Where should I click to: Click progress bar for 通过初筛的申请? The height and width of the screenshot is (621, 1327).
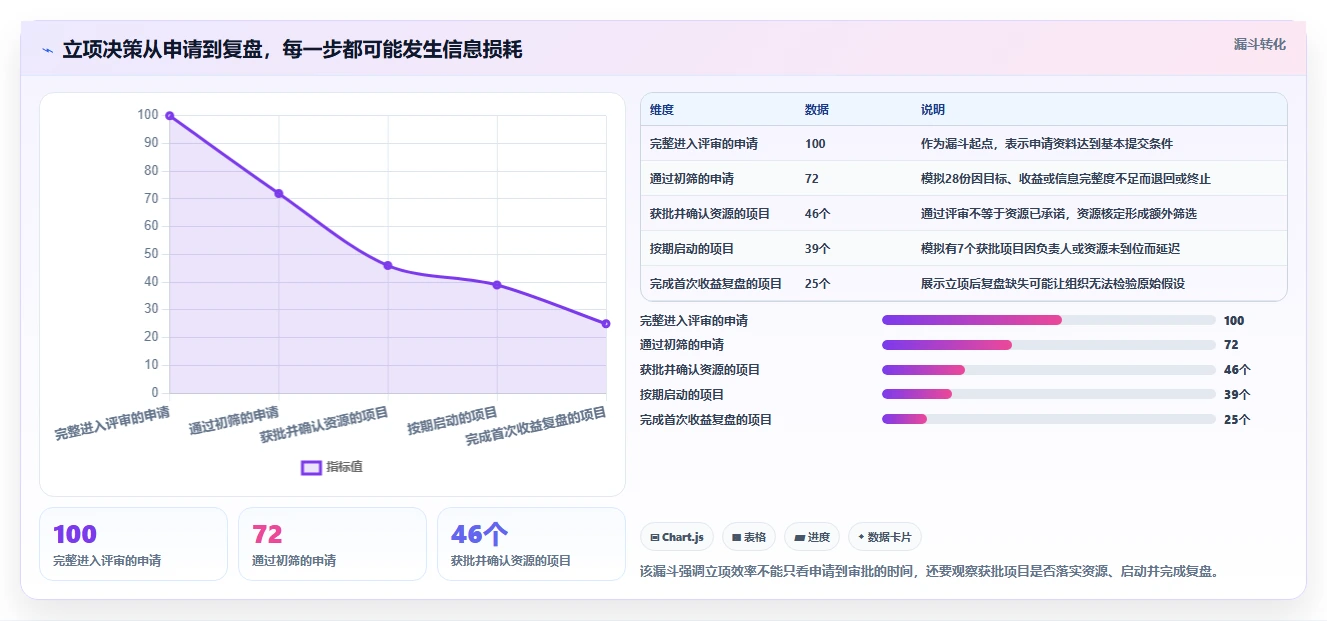click(1048, 345)
